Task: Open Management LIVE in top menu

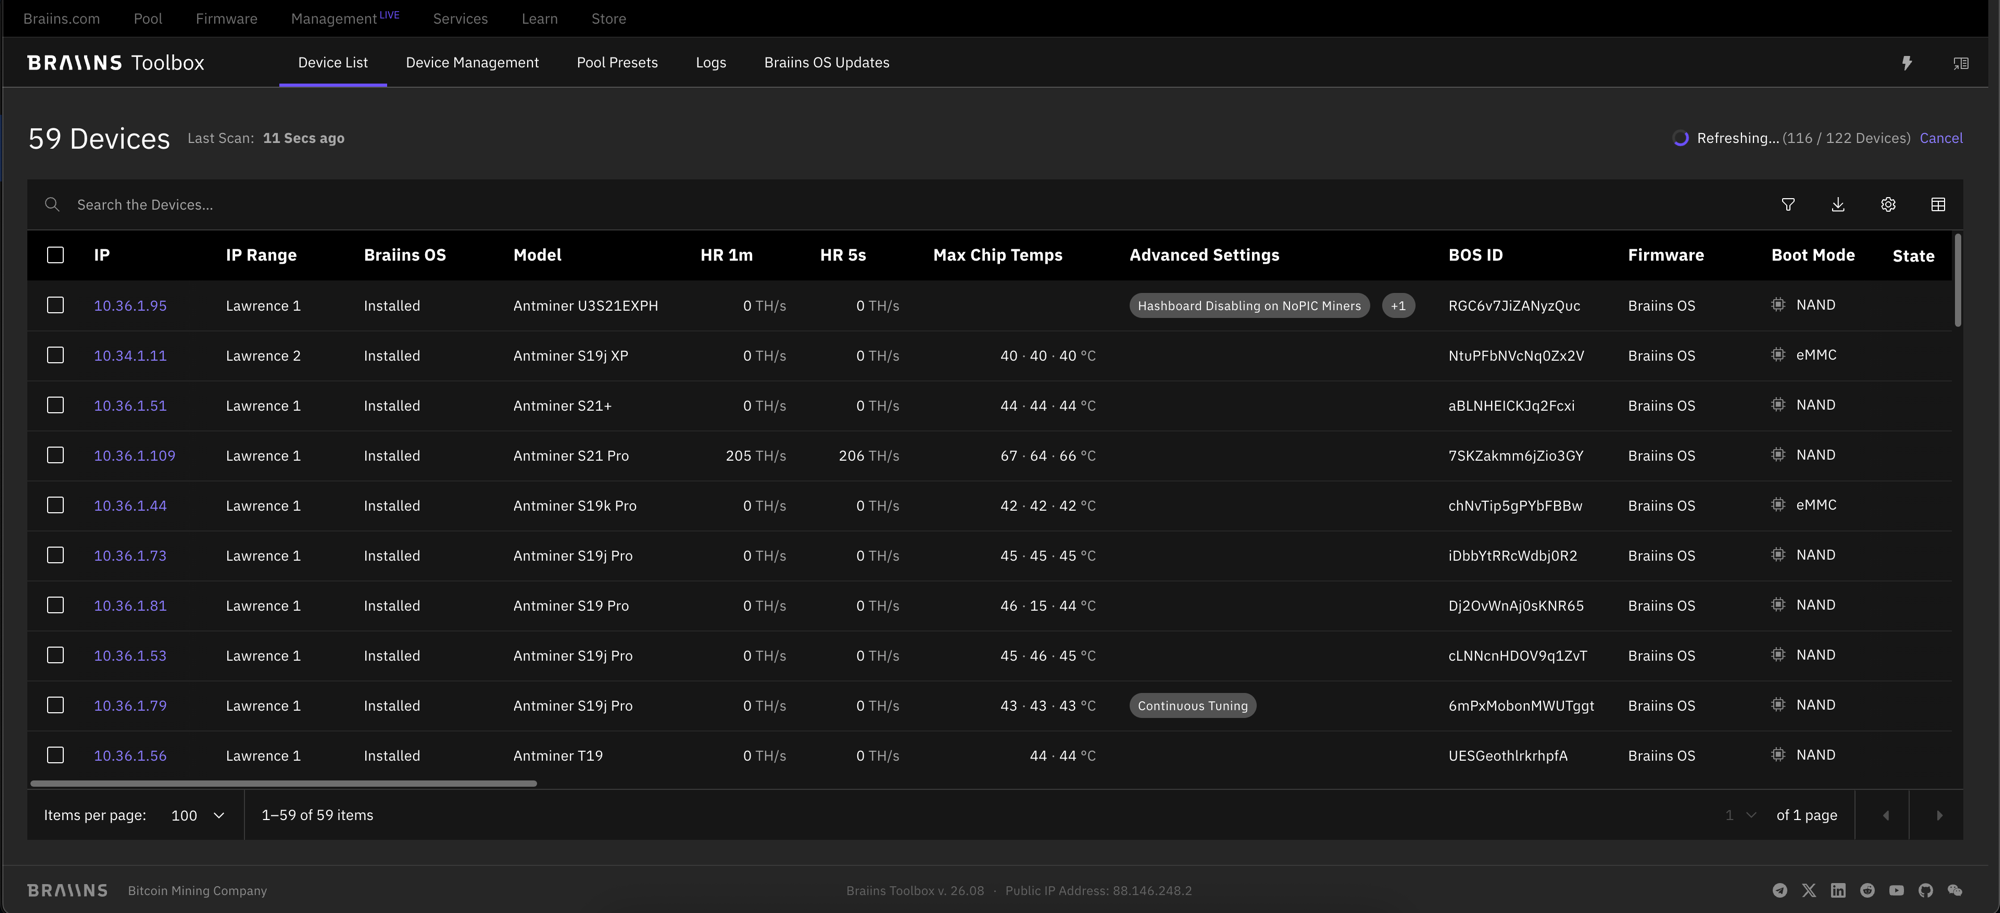Action: click(345, 18)
